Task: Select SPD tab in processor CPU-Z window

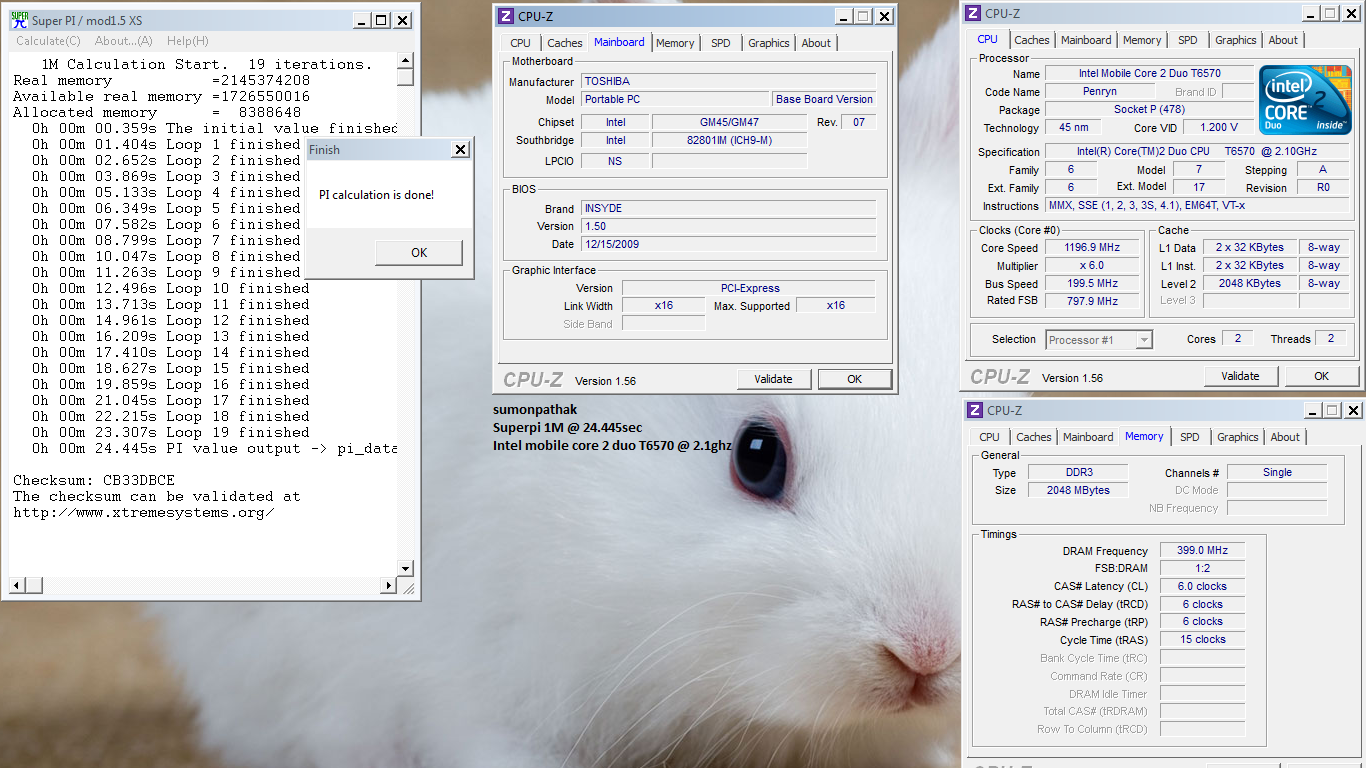Action: [1188, 40]
